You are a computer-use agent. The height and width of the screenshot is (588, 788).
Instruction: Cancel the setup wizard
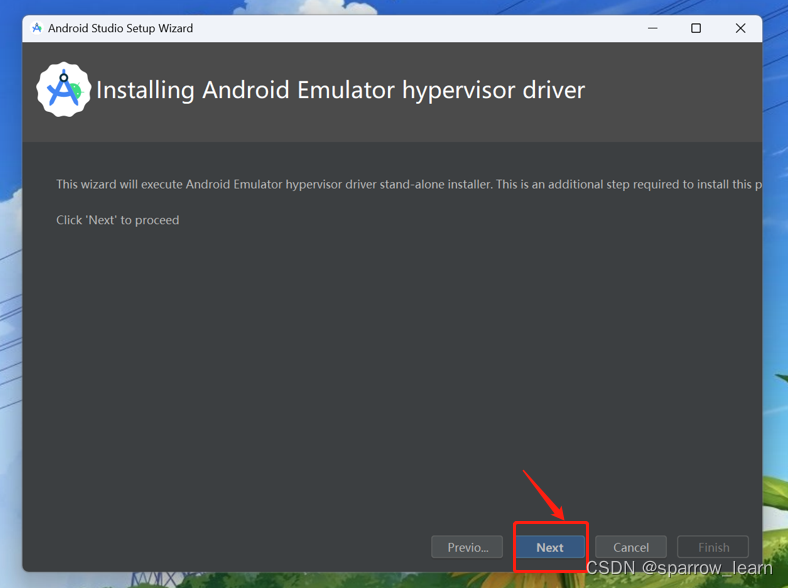(x=631, y=547)
